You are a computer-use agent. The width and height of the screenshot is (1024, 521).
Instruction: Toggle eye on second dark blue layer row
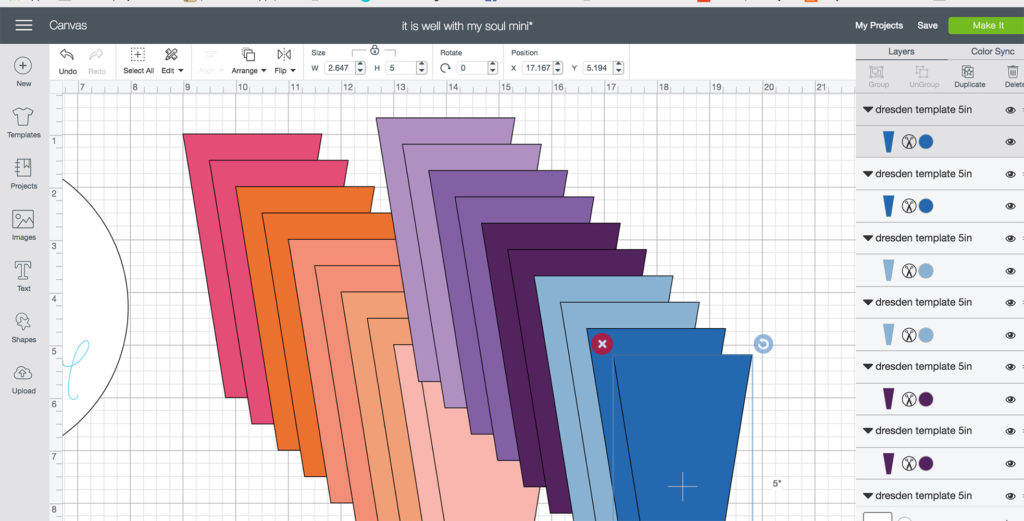tap(1010, 206)
